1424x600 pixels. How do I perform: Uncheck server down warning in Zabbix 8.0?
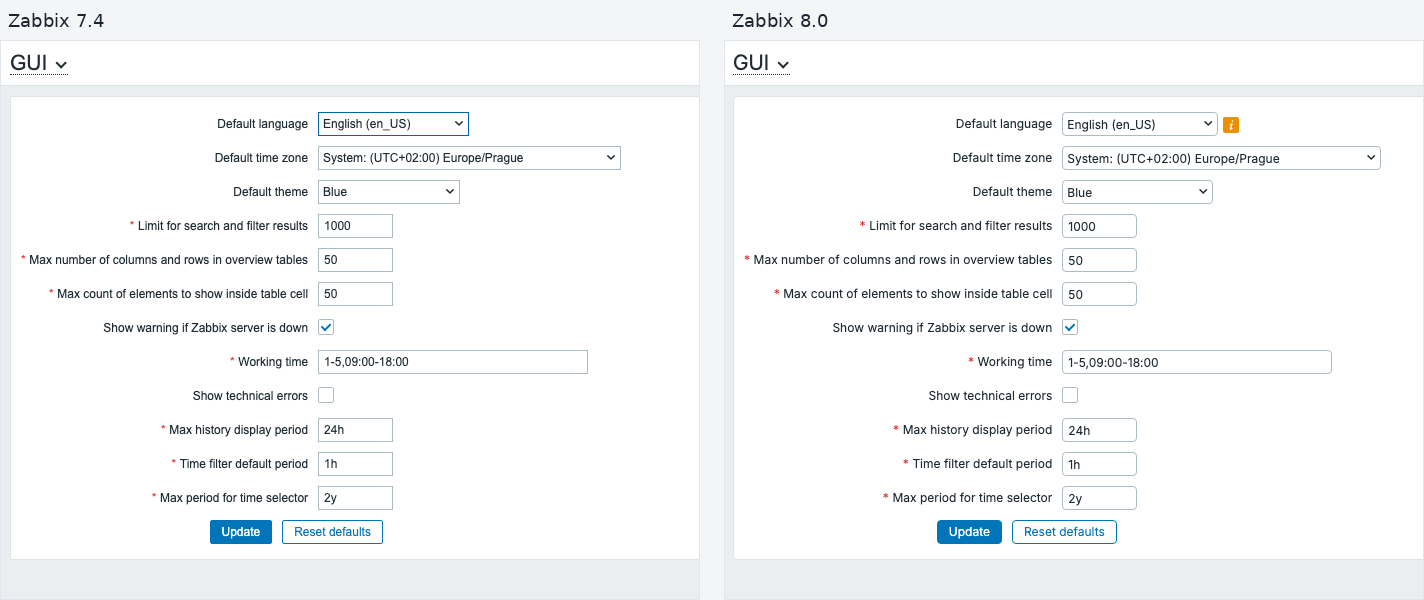(1070, 327)
